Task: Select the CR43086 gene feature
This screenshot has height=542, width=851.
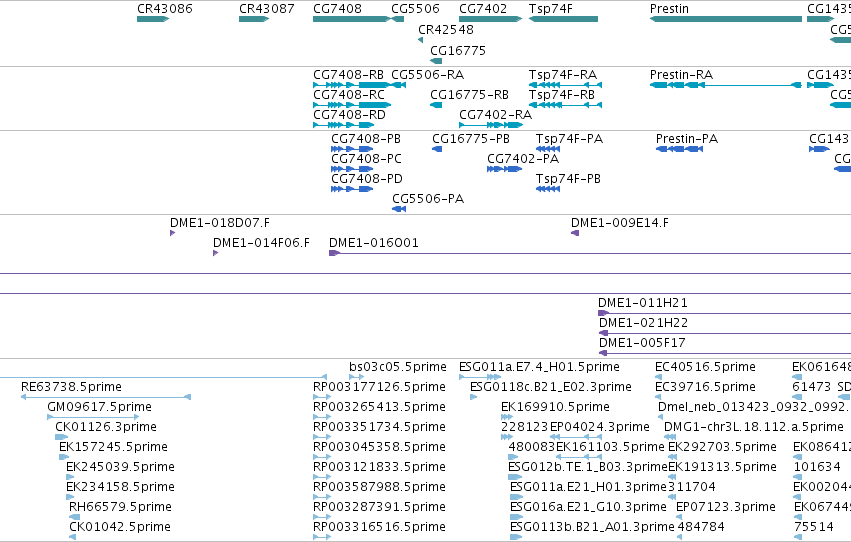Action: tap(153, 19)
